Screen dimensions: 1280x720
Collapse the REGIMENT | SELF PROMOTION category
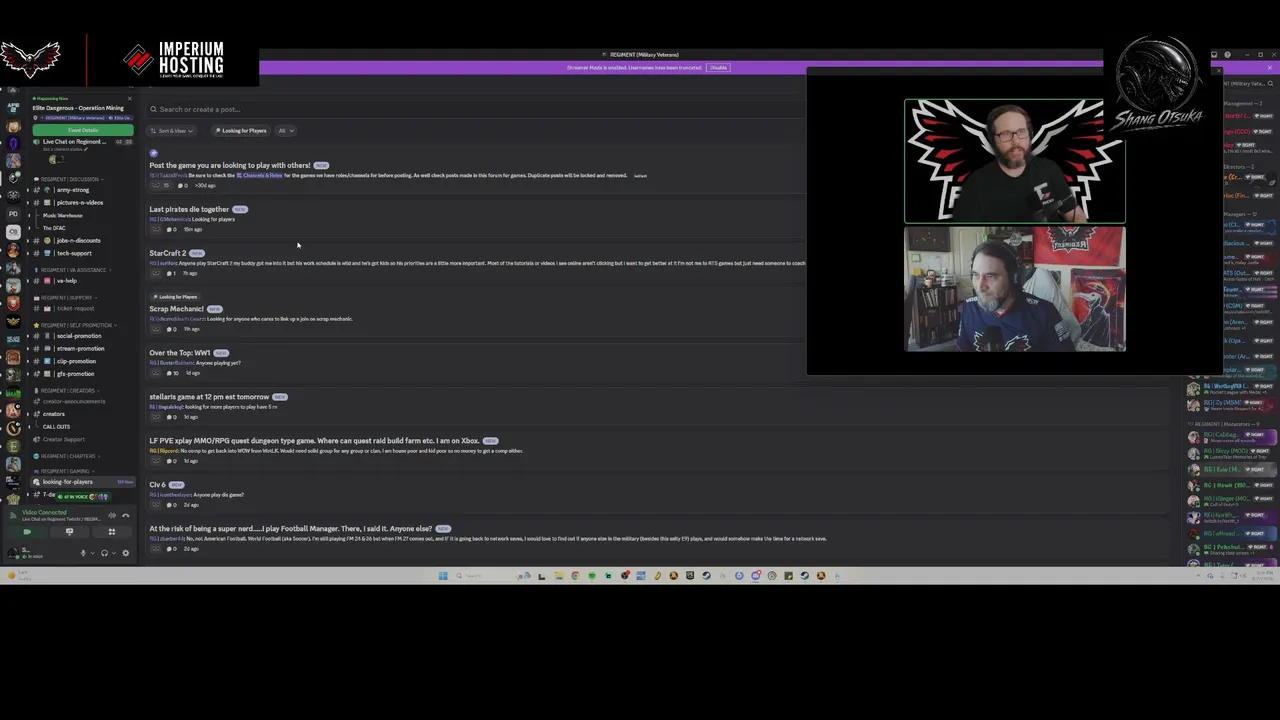click(76, 325)
